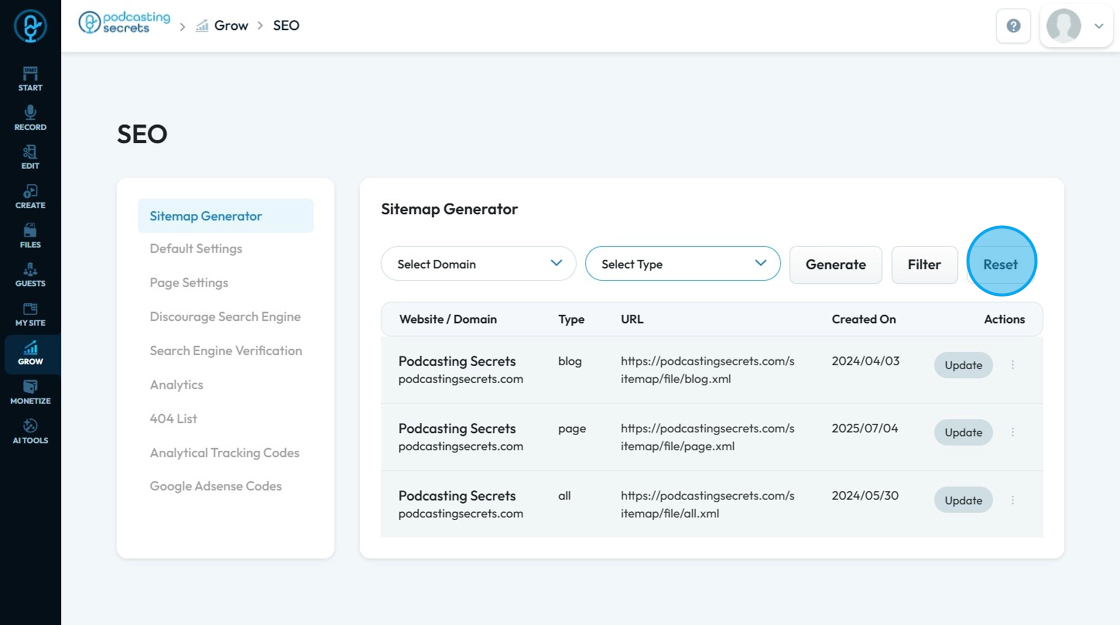1120x625 pixels.
Task: Open more actions for blog sitemap row
Action: click(1012, 365)
